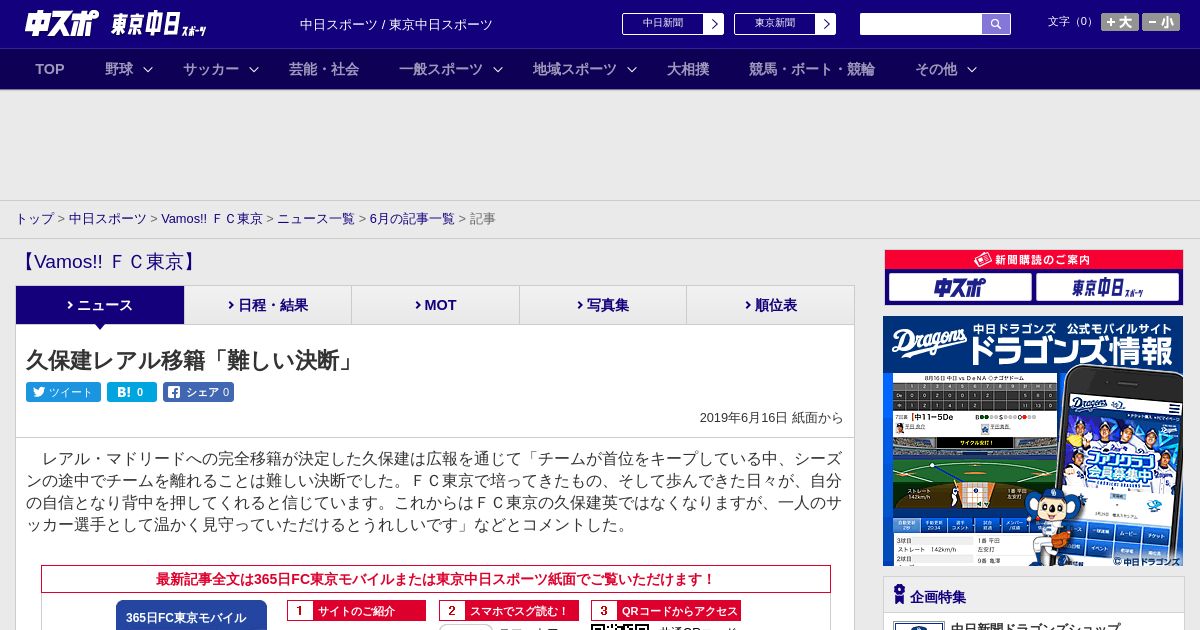Click the 東京中日スポーツ subscription banner logo
This screenshot has height=630, width=1200.
coord(1107,287)
